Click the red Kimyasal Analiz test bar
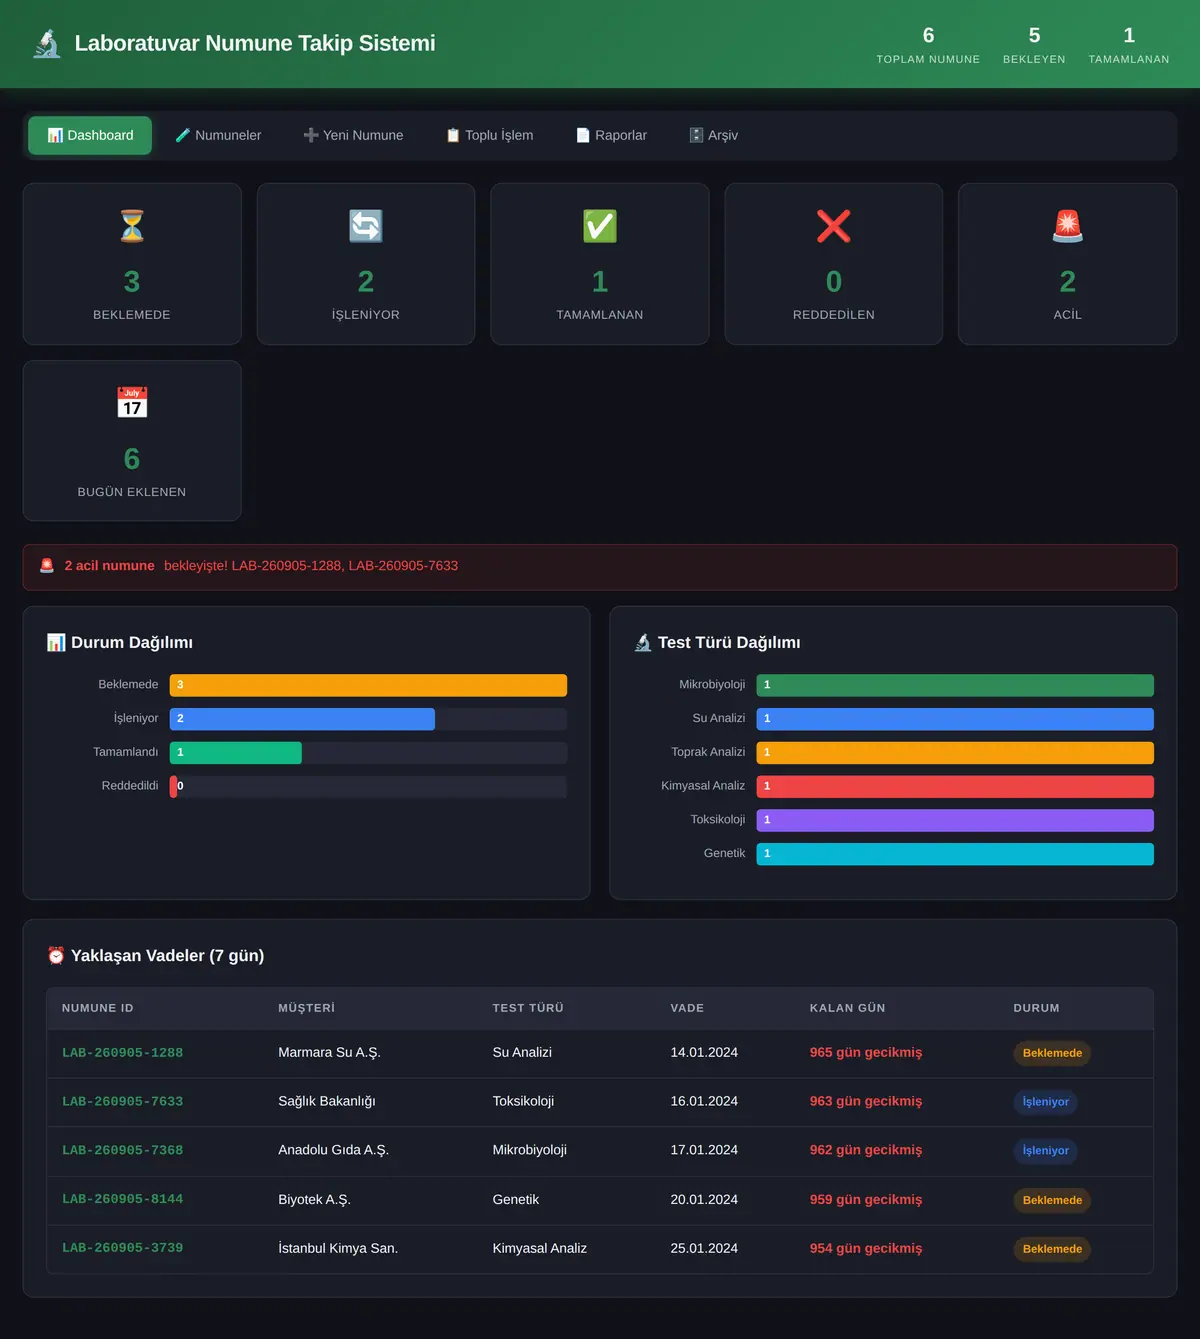Viewport: 1200px width, 1339px height. [x=955, y=787]
